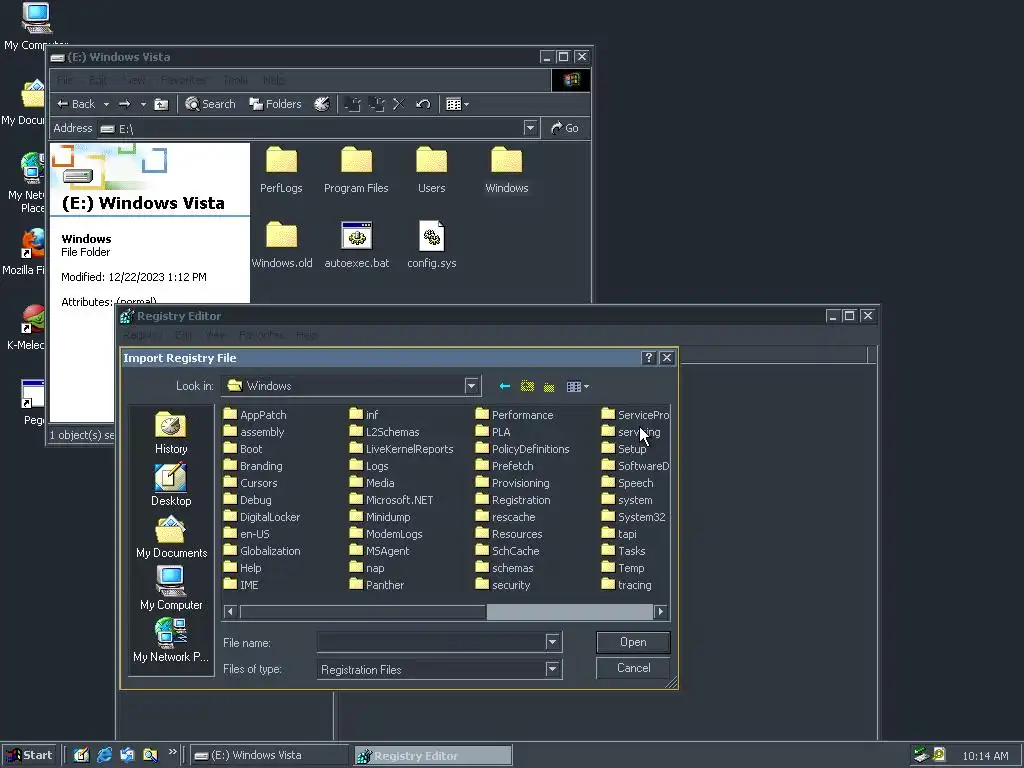This screenshot has height=768, width=1024.
Task: Click Undo icon in Explorer toolbar
Action: tap(423, 104)
